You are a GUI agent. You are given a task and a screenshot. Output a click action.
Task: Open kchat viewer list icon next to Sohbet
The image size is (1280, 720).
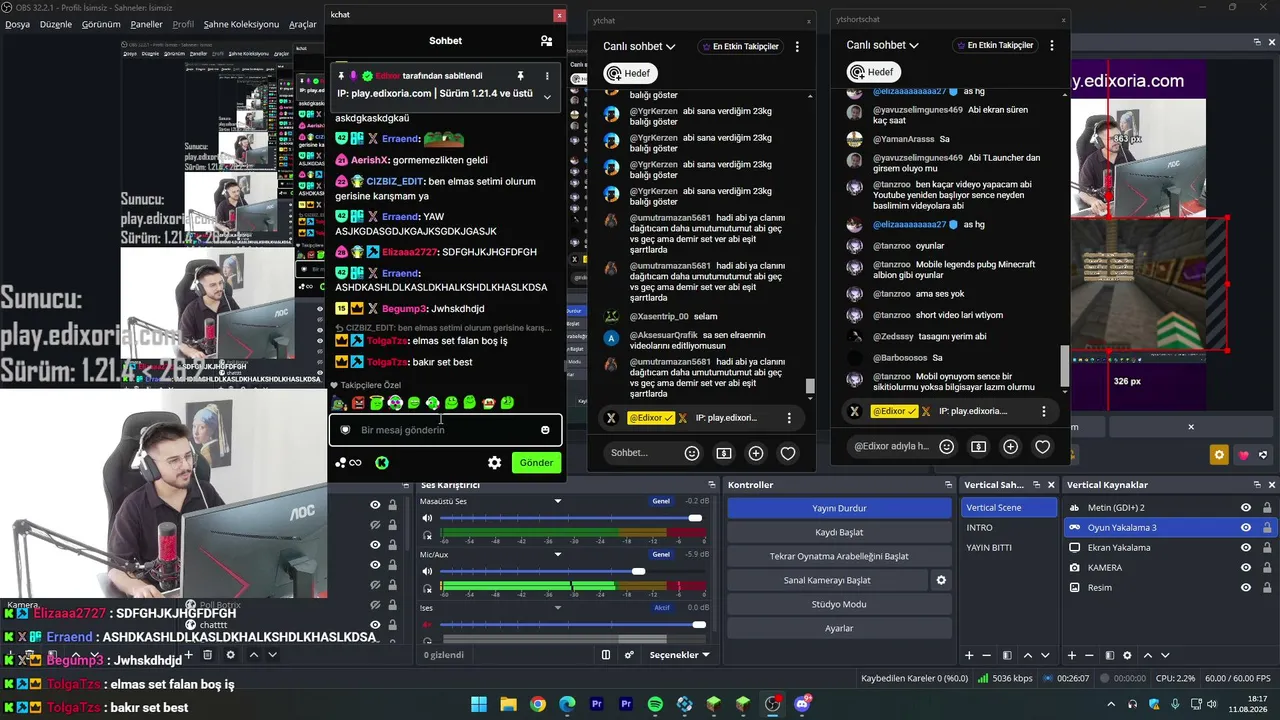point(546,41)
